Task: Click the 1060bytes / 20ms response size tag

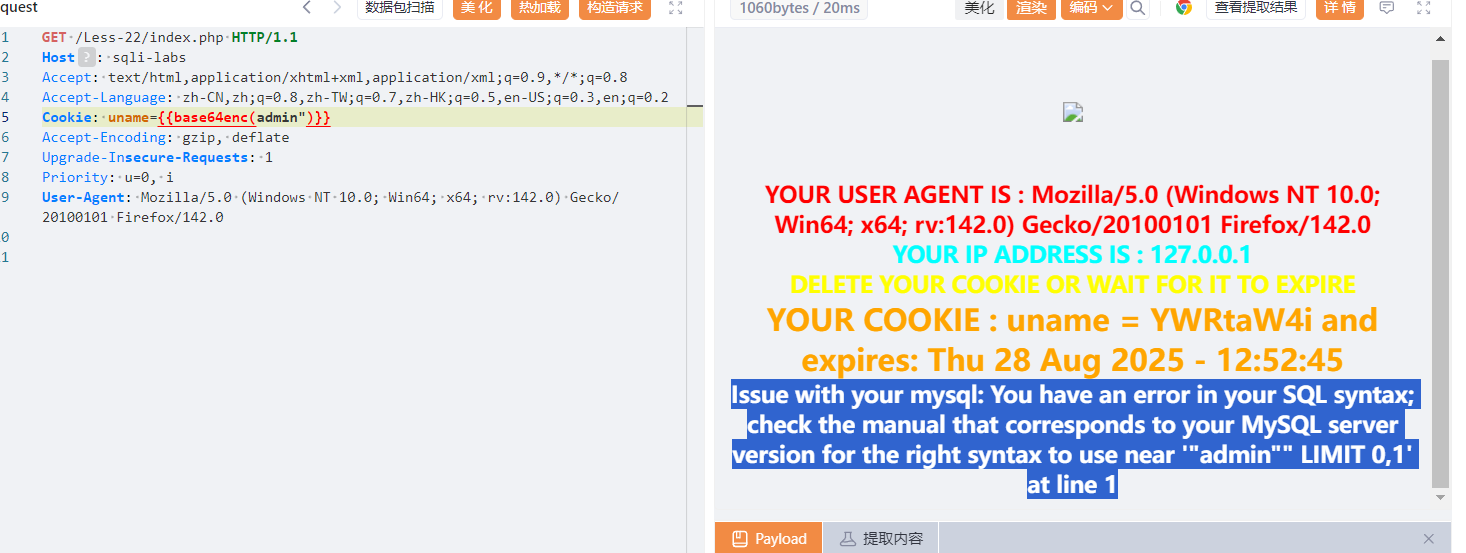Action: 799,8
